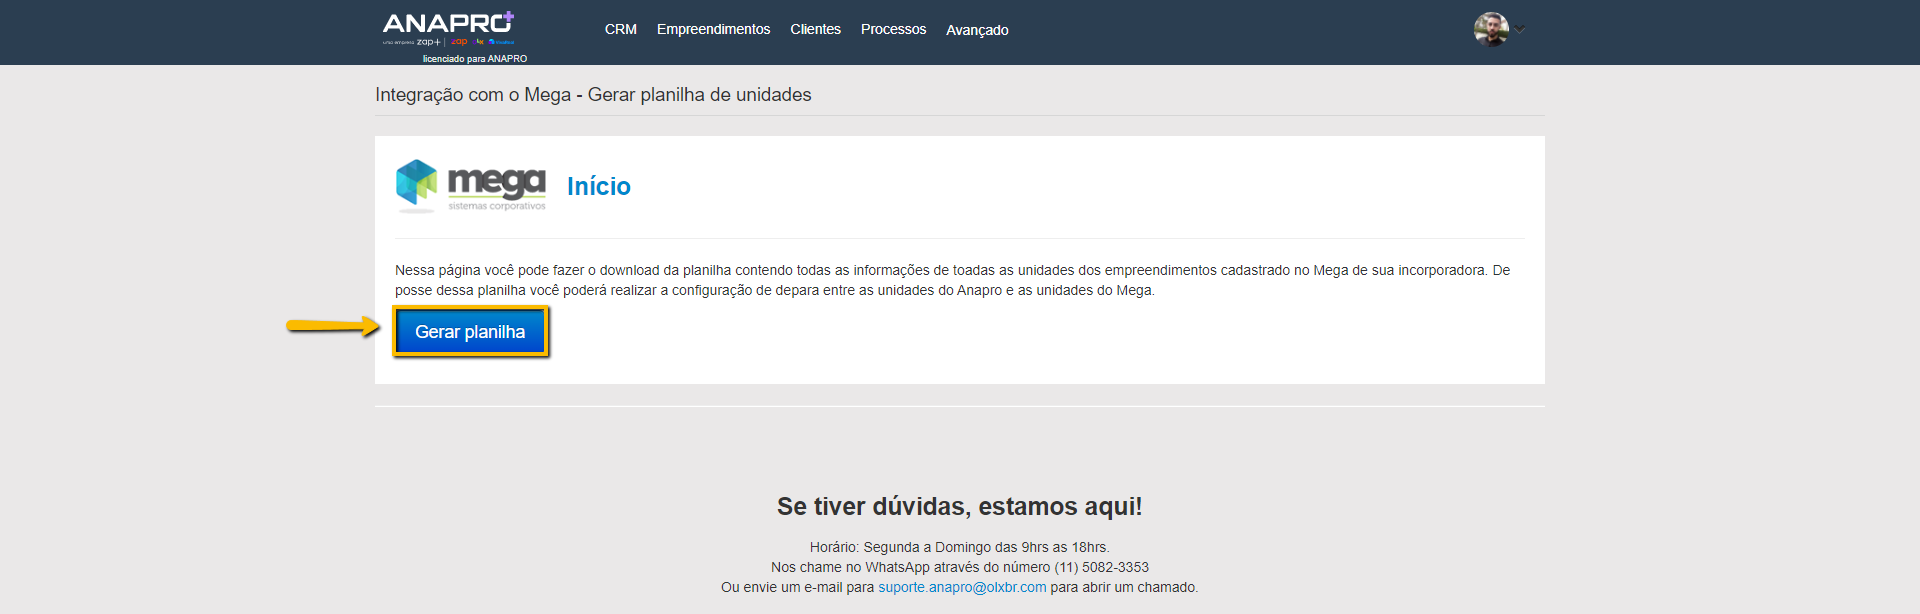
Task: Click the suporte.anapro@olxbr.com email link
Action: click(x=962, y=587)
